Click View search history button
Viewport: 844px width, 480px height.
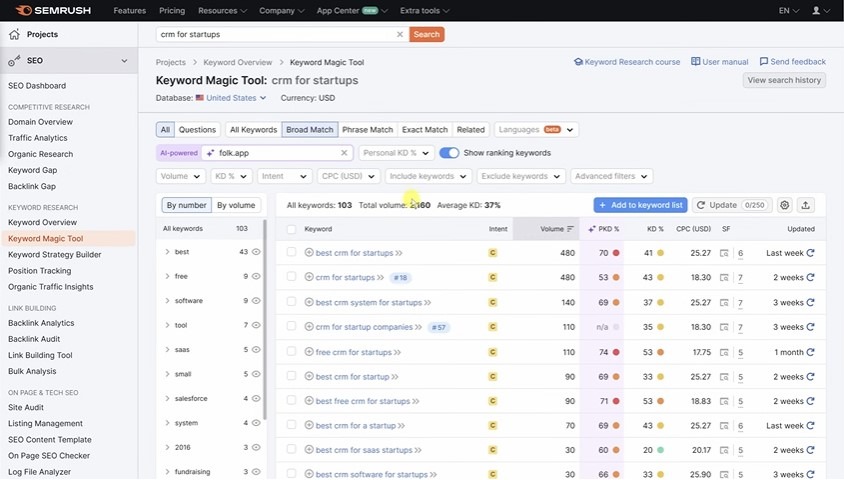784,80
